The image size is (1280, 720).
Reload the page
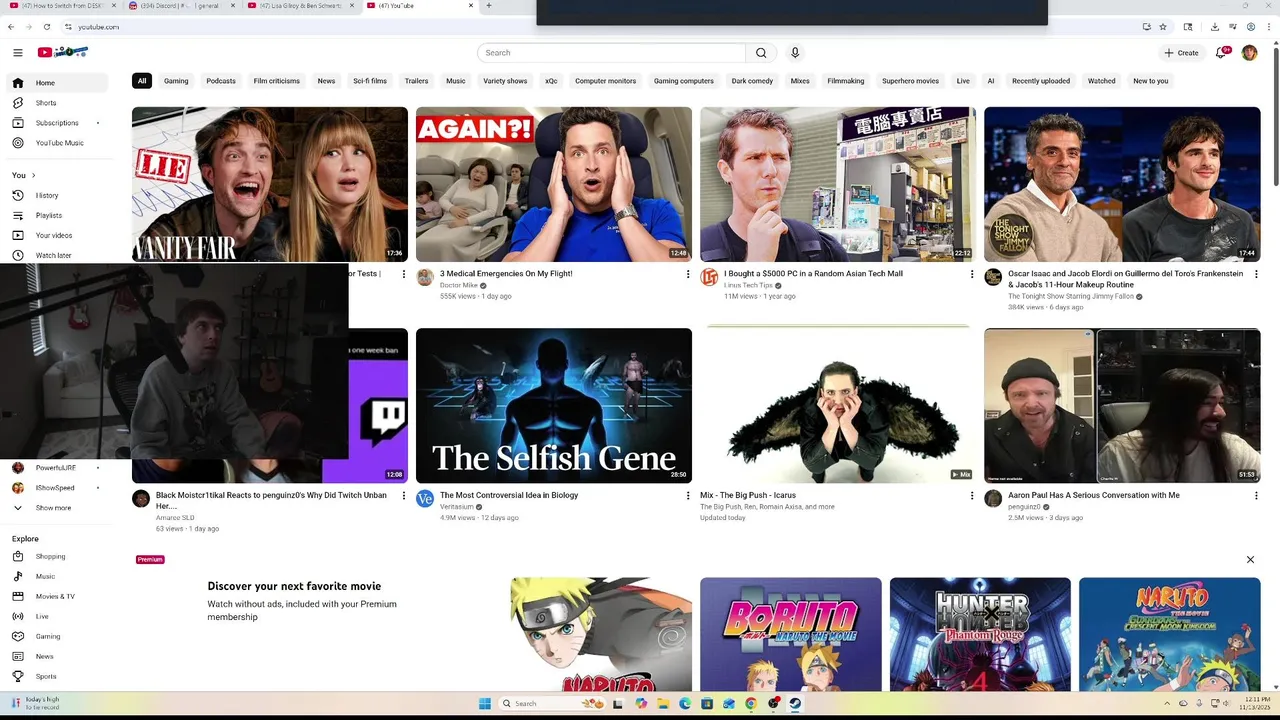pyautogui.click(x=46, y=27)
